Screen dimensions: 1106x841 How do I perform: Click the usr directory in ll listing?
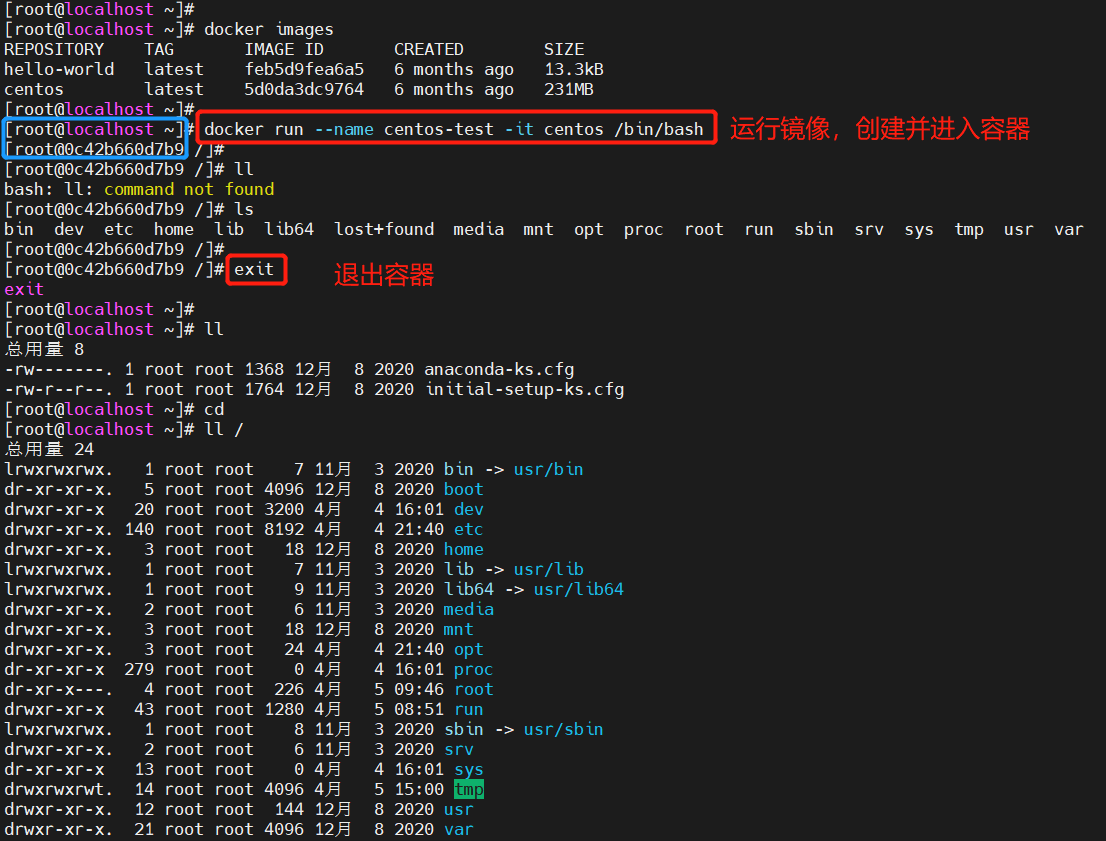pyautogui.click(x=458, y=809)
